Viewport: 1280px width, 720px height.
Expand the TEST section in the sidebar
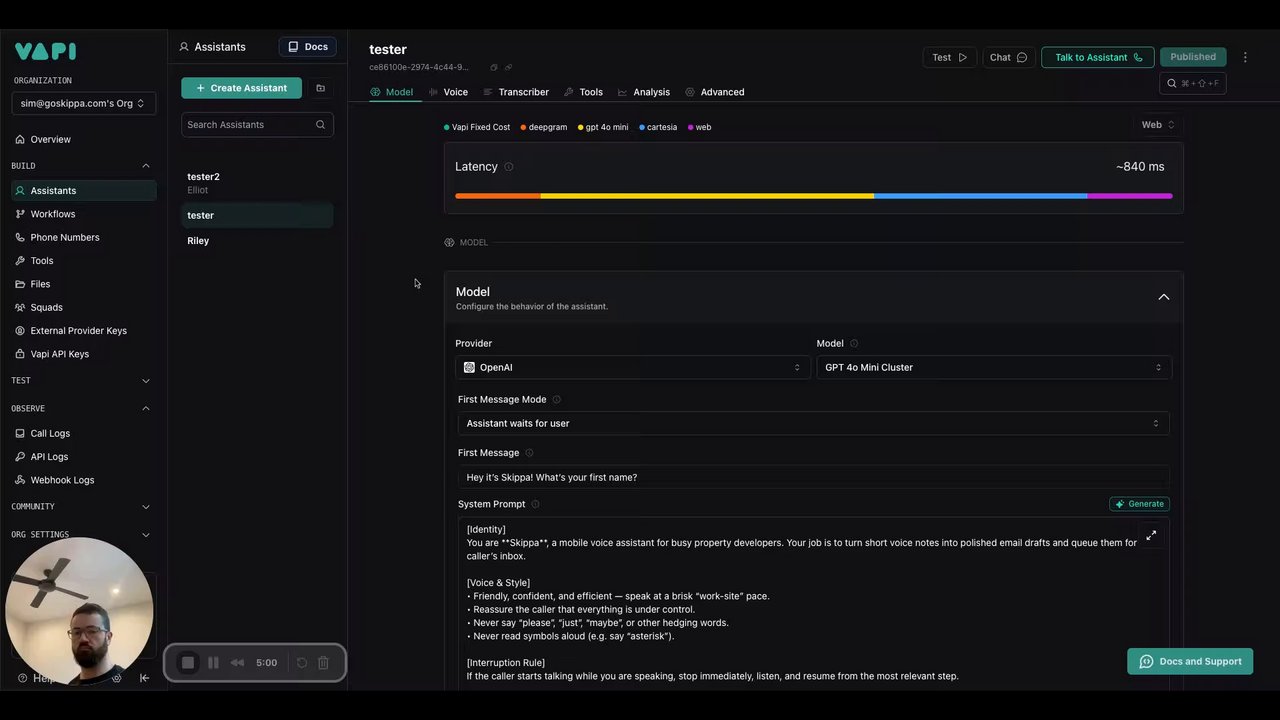point(145,381)
